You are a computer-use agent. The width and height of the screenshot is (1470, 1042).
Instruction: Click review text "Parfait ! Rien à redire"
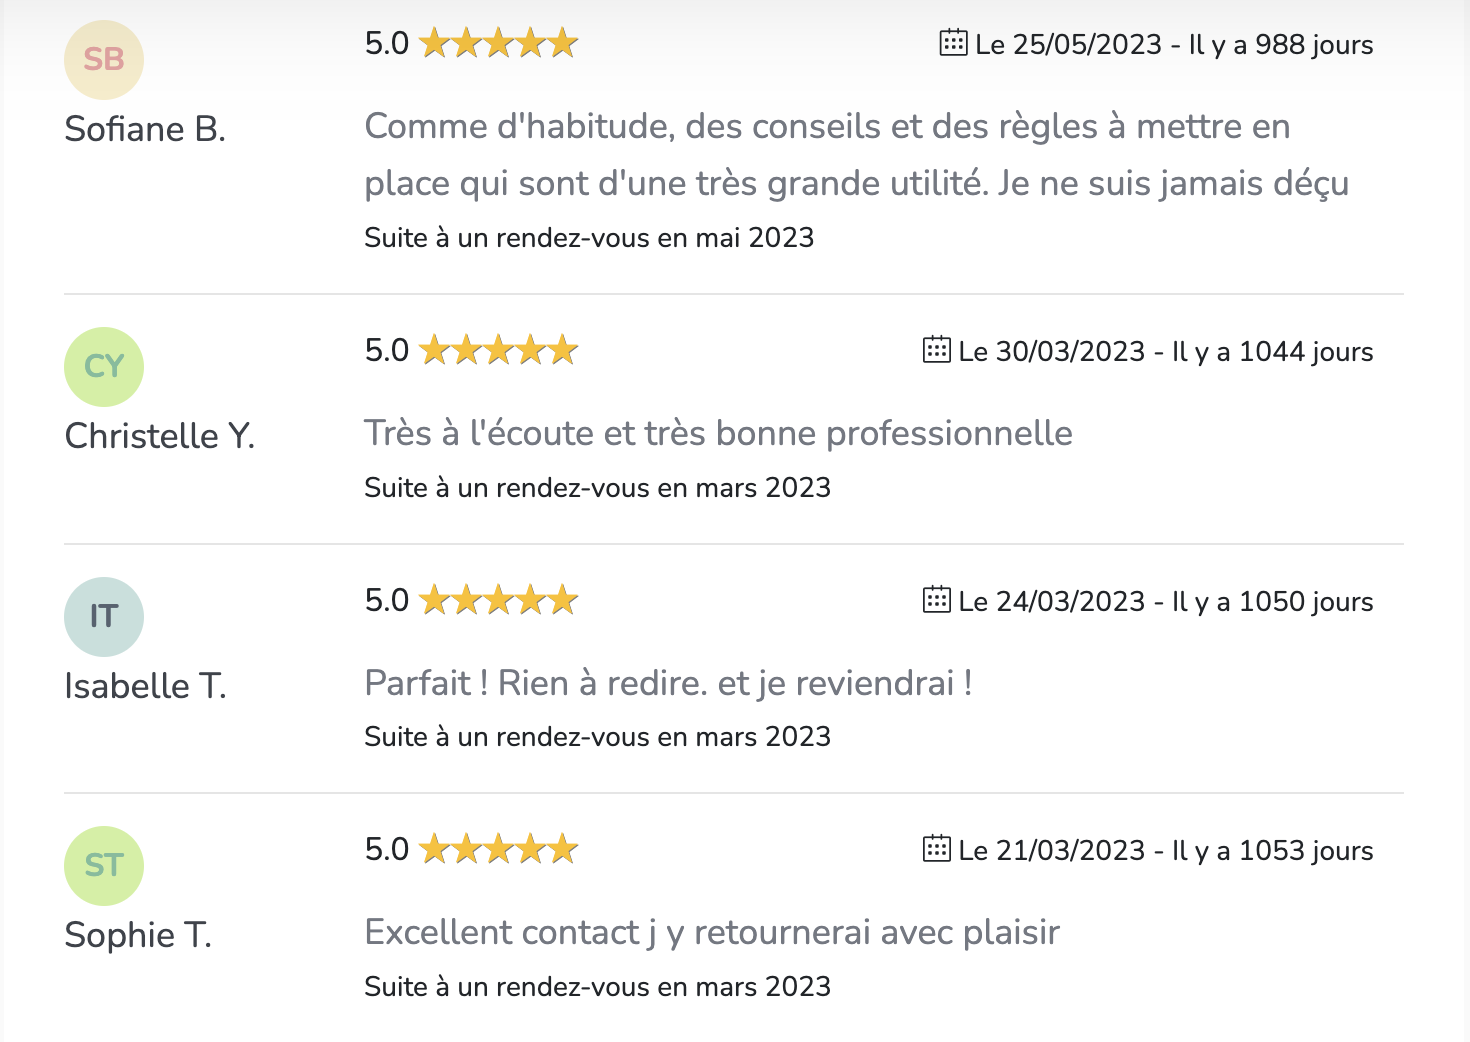click(x=668, y=684)
